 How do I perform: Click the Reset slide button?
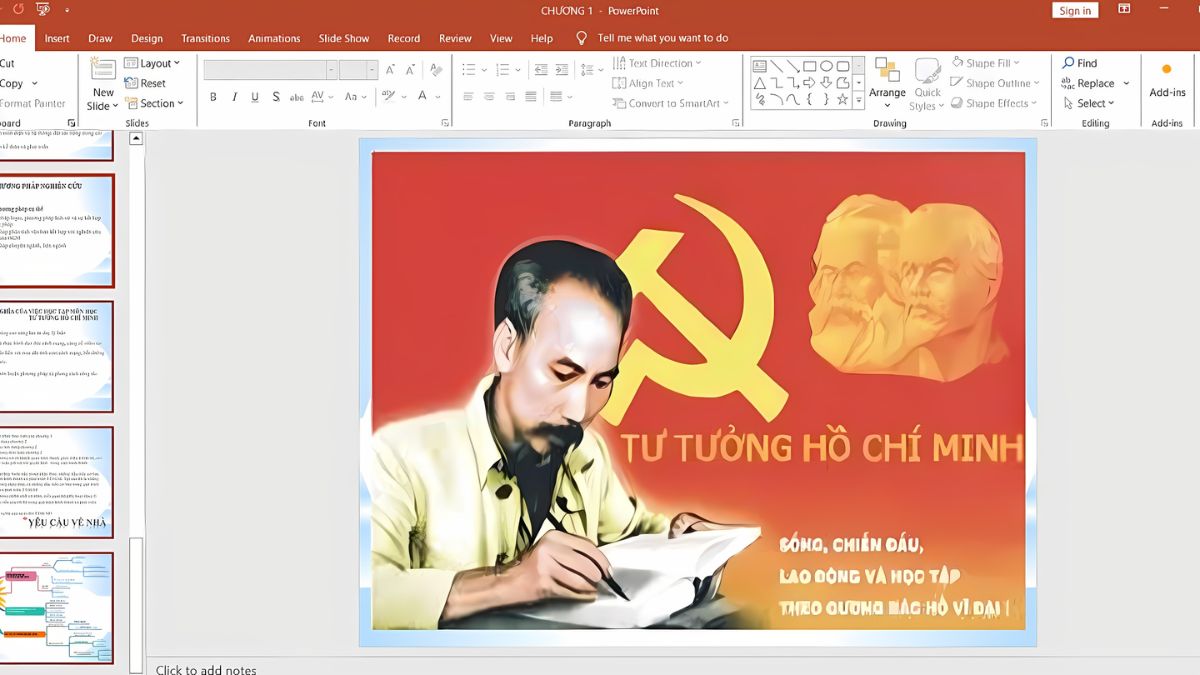(x=146, y=83)
